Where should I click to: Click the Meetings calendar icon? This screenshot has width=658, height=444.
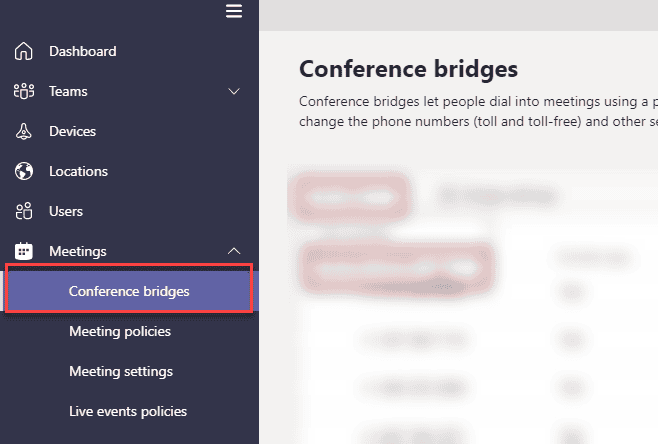click(24, 251)
